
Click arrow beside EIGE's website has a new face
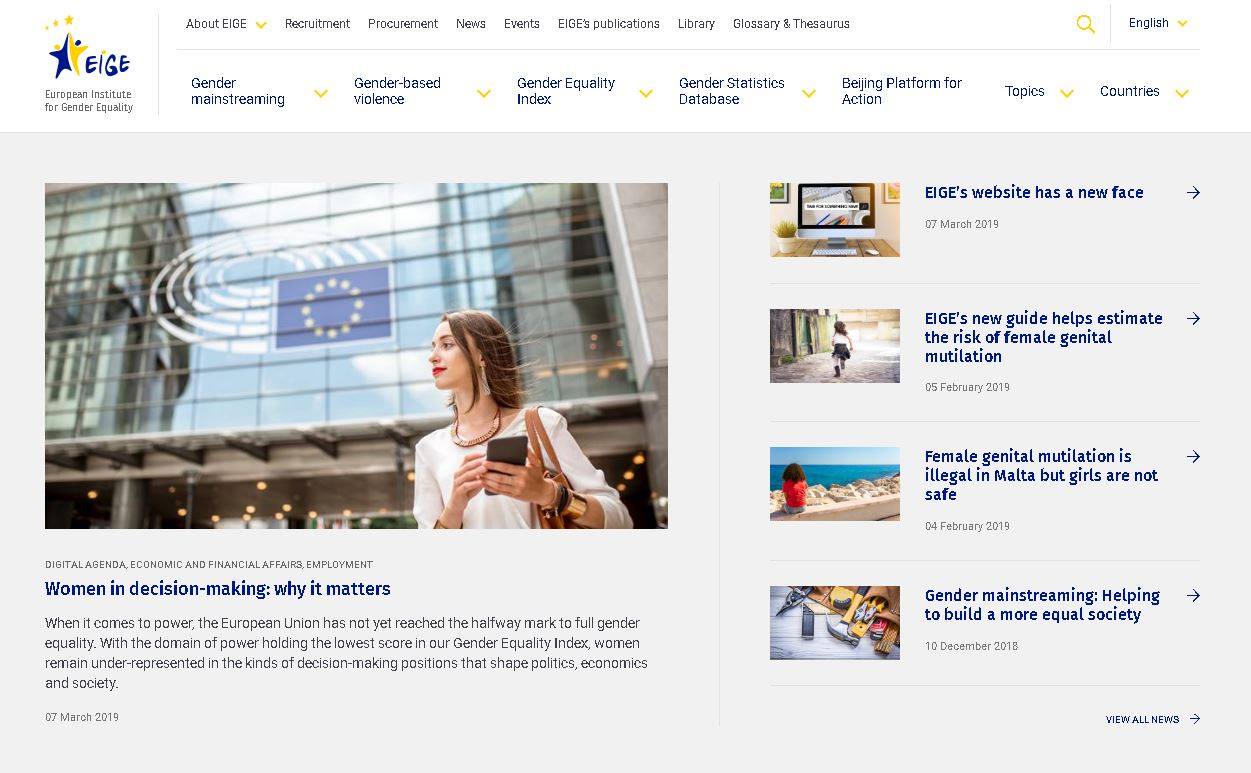point(1193,193)
